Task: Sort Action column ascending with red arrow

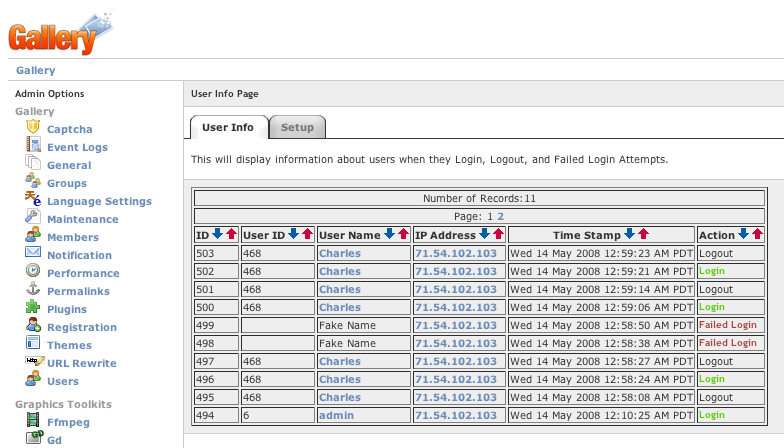Action: coord(757,234)
